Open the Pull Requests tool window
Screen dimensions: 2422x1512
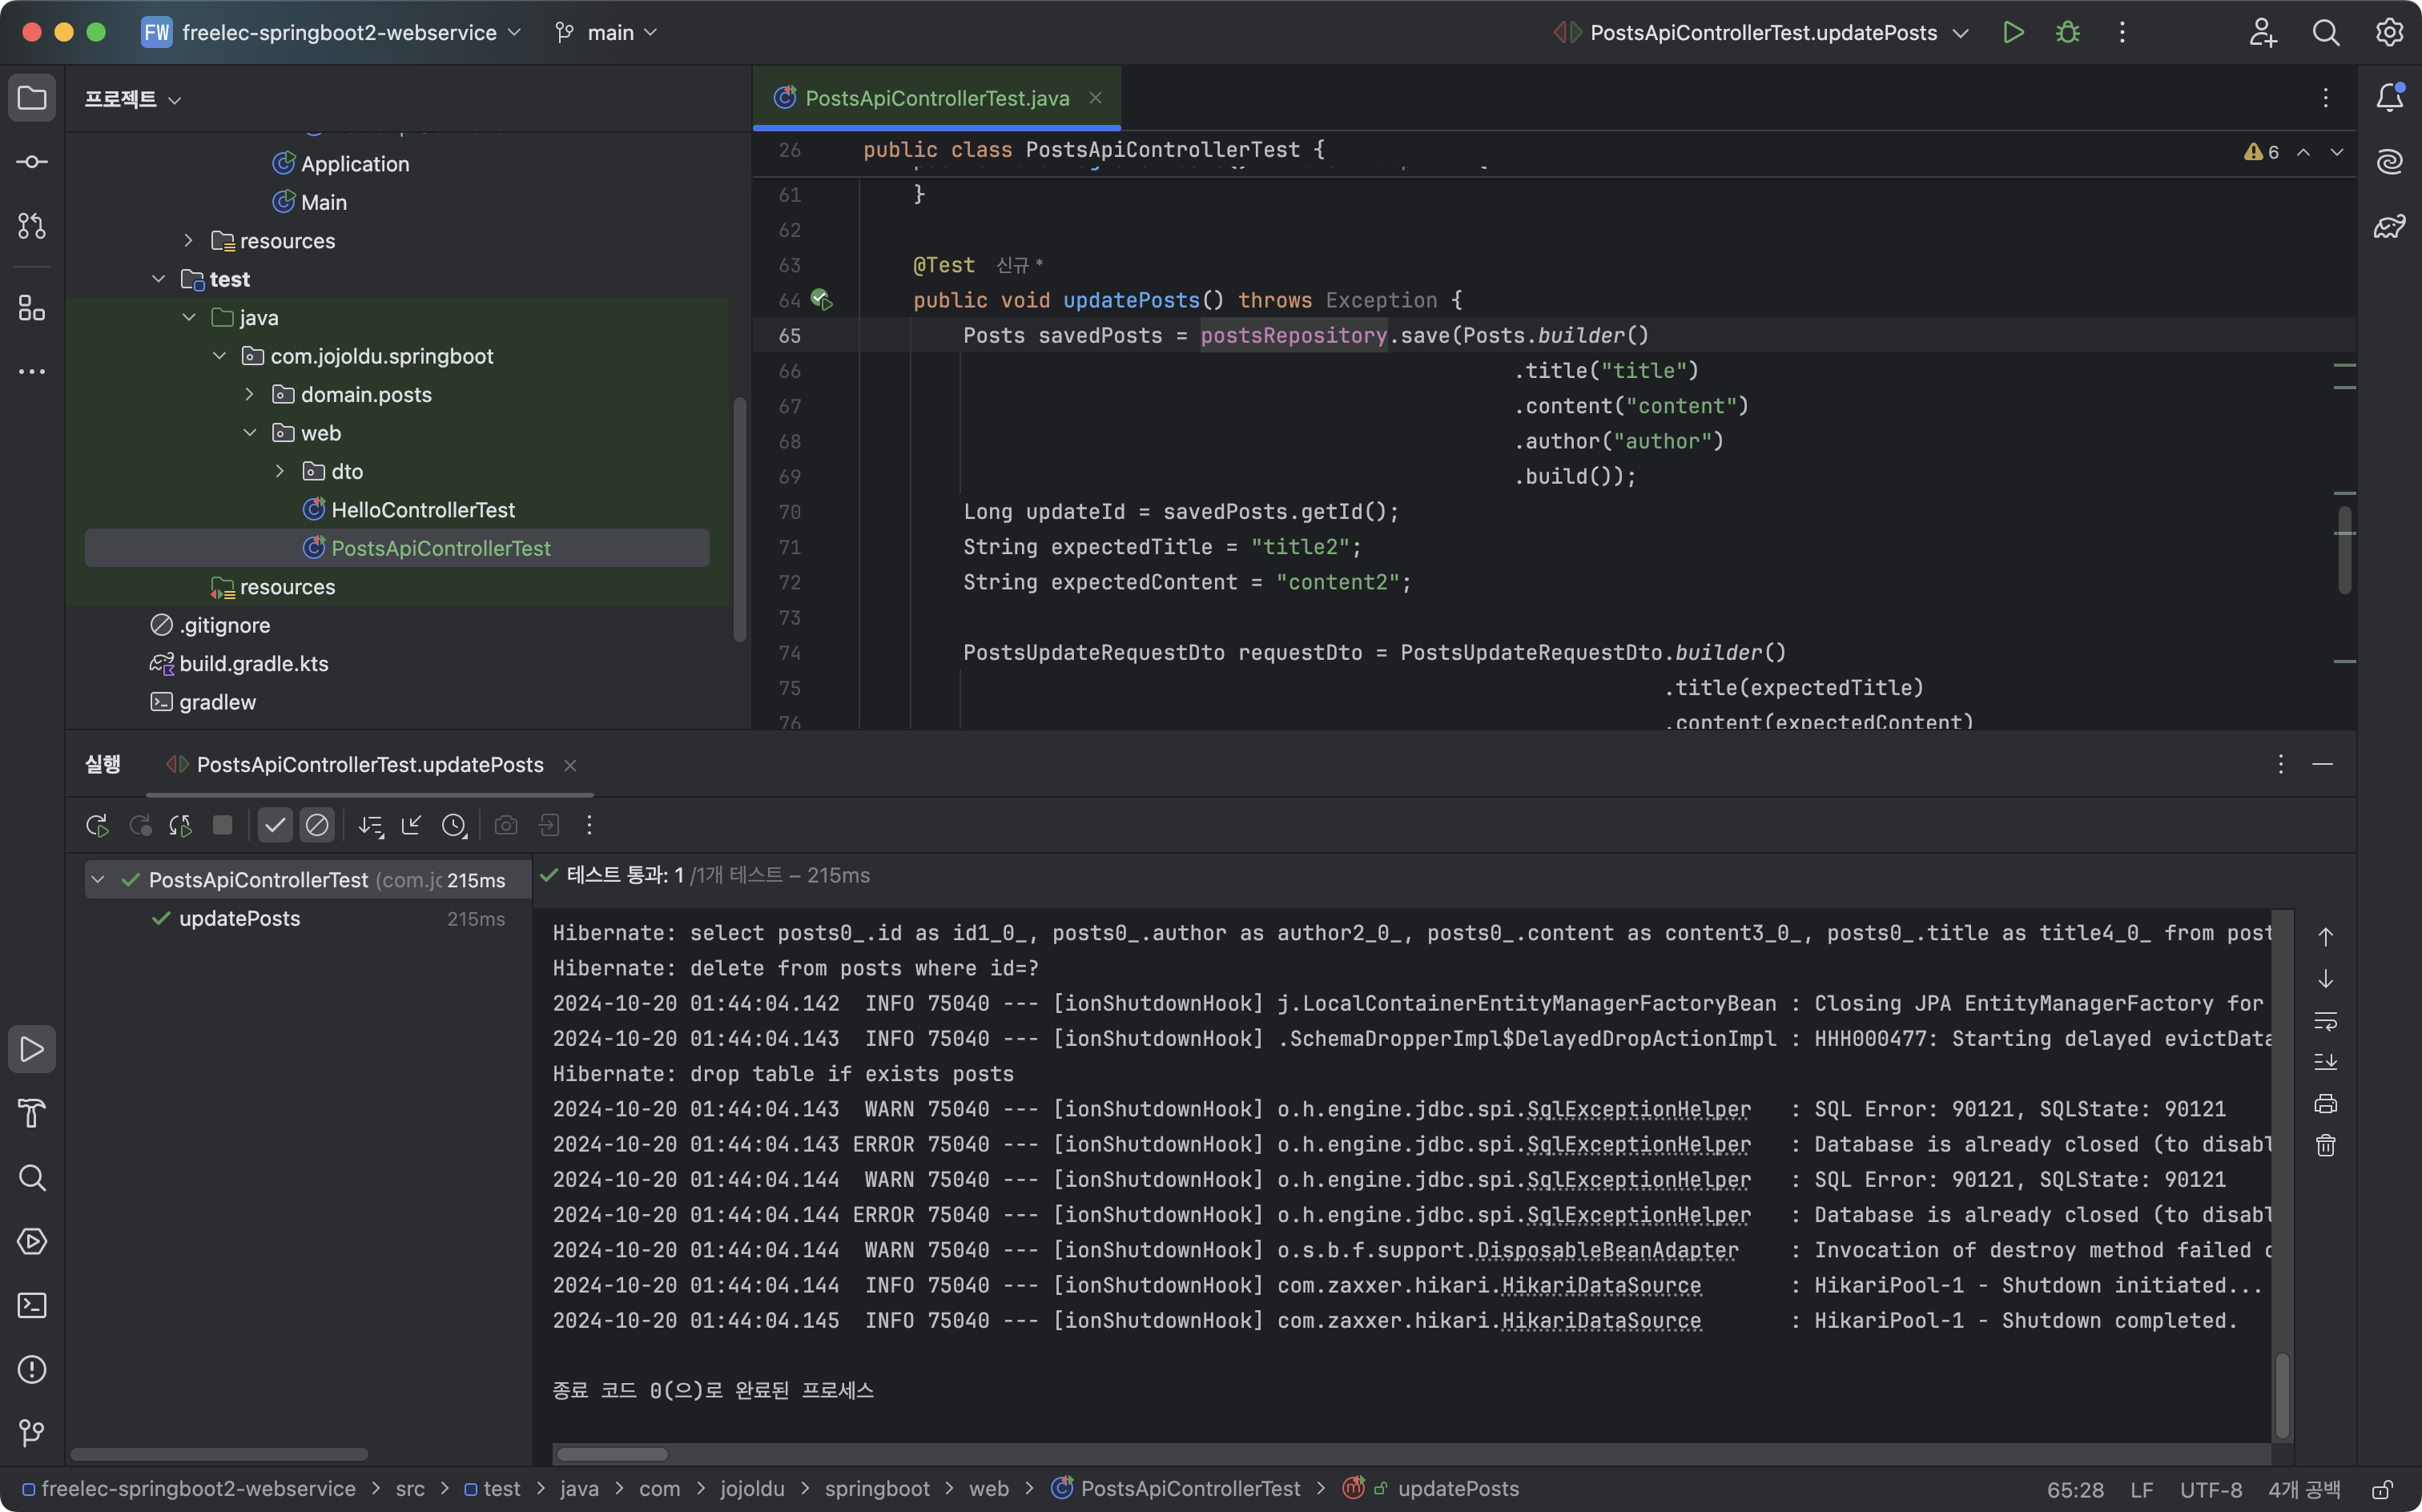(x=32, y=226)
